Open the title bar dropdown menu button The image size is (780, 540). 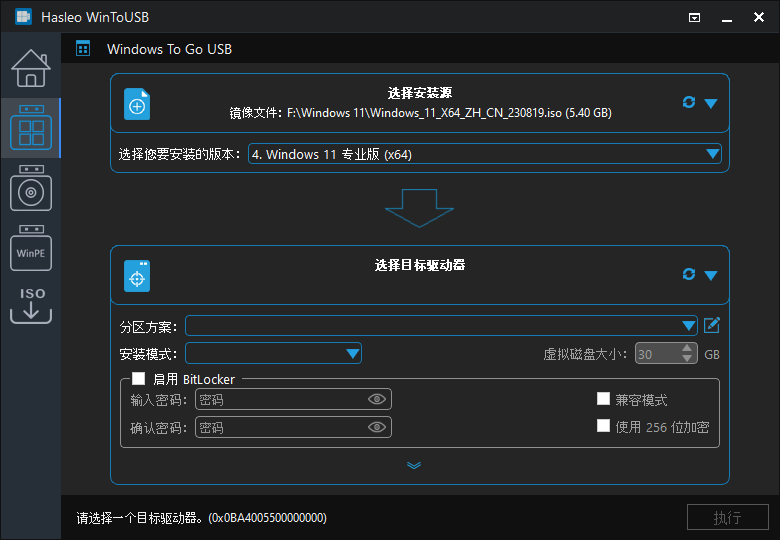tap(695, 18)
